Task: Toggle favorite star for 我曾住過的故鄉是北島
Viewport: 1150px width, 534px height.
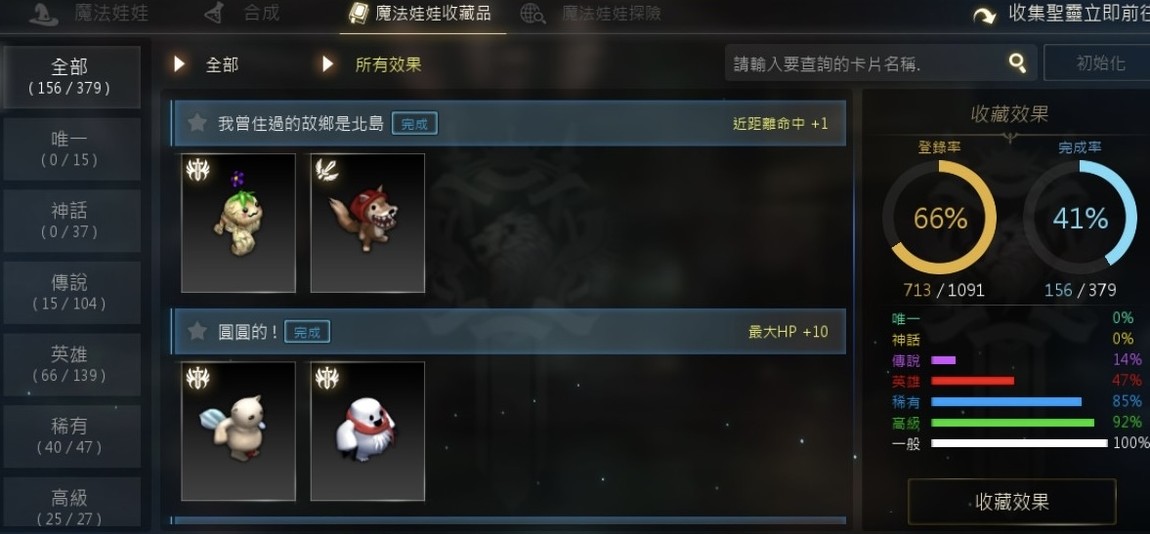Action: tap(197, 122)
